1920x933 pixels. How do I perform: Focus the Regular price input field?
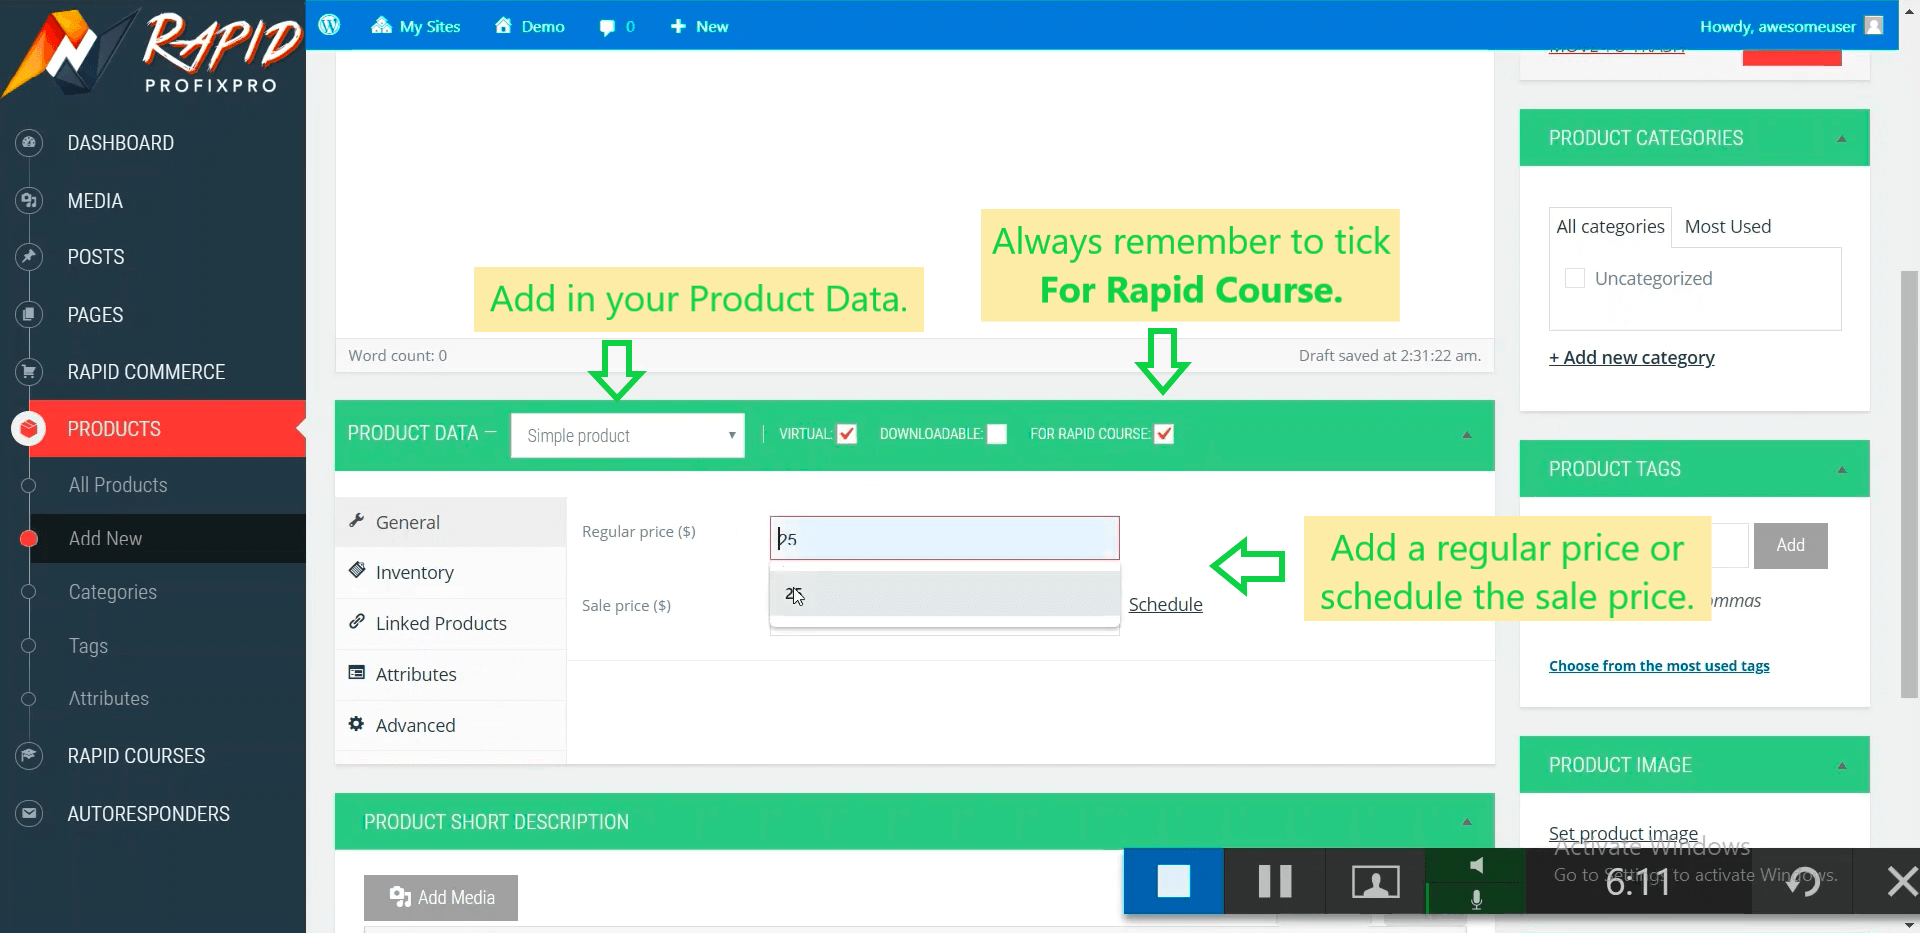(944, 538)
